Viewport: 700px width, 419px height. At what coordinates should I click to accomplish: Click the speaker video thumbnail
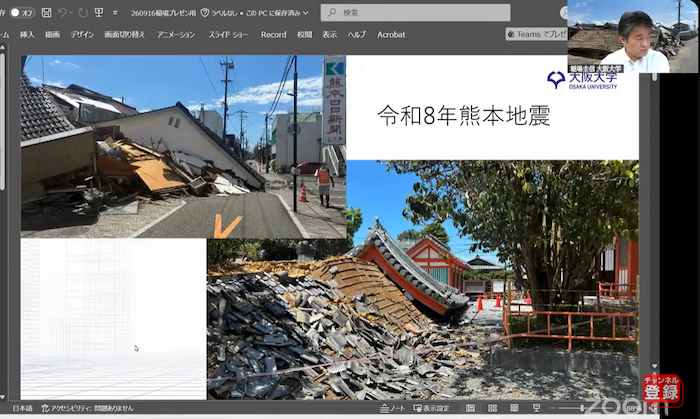[632, 36]
